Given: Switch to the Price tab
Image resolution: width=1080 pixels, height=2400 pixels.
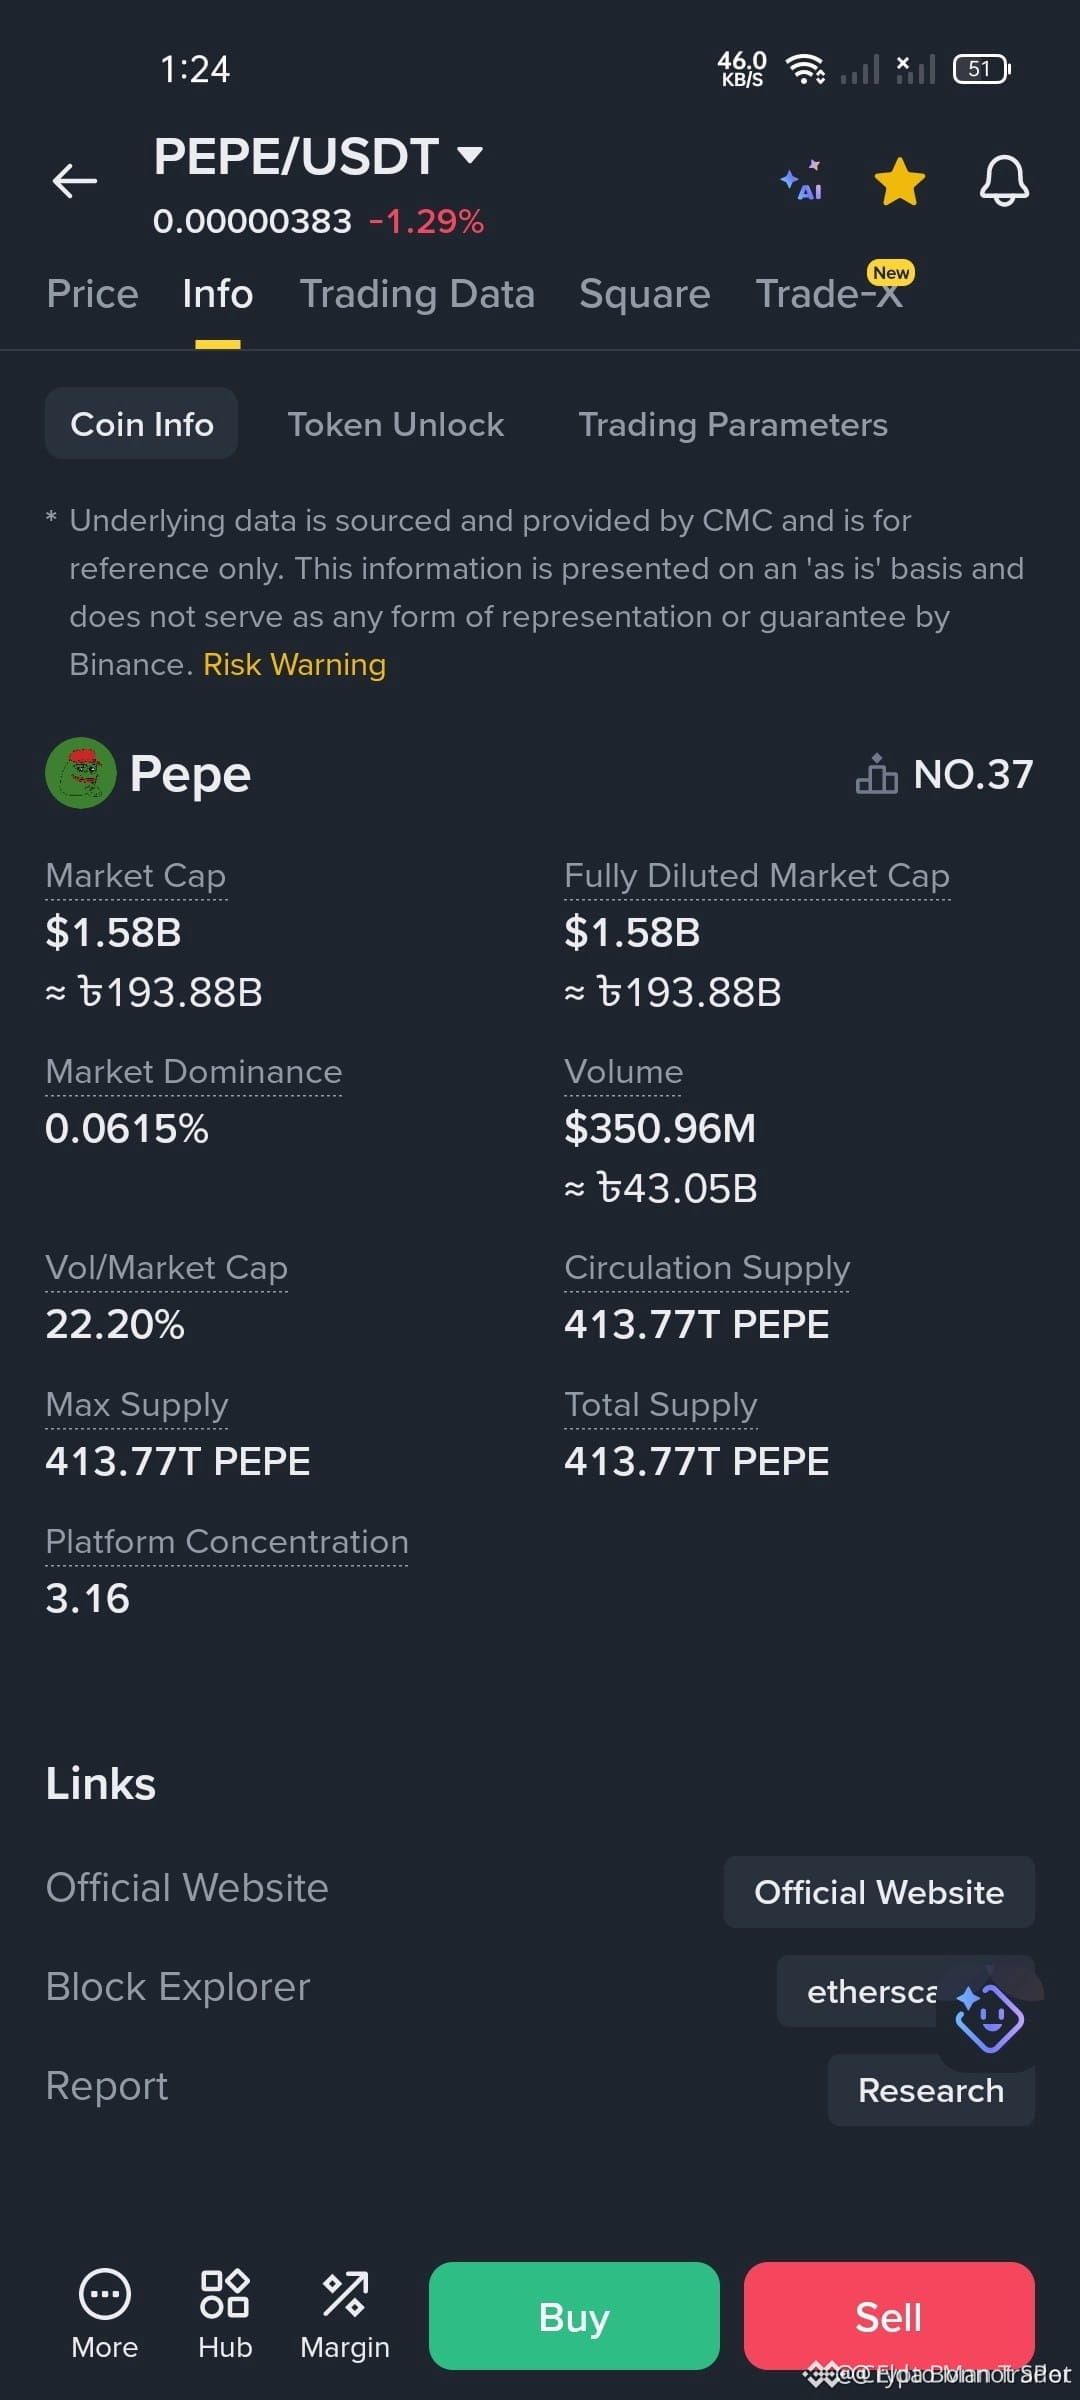Looking at the screenshot, I should coord(92,294).
